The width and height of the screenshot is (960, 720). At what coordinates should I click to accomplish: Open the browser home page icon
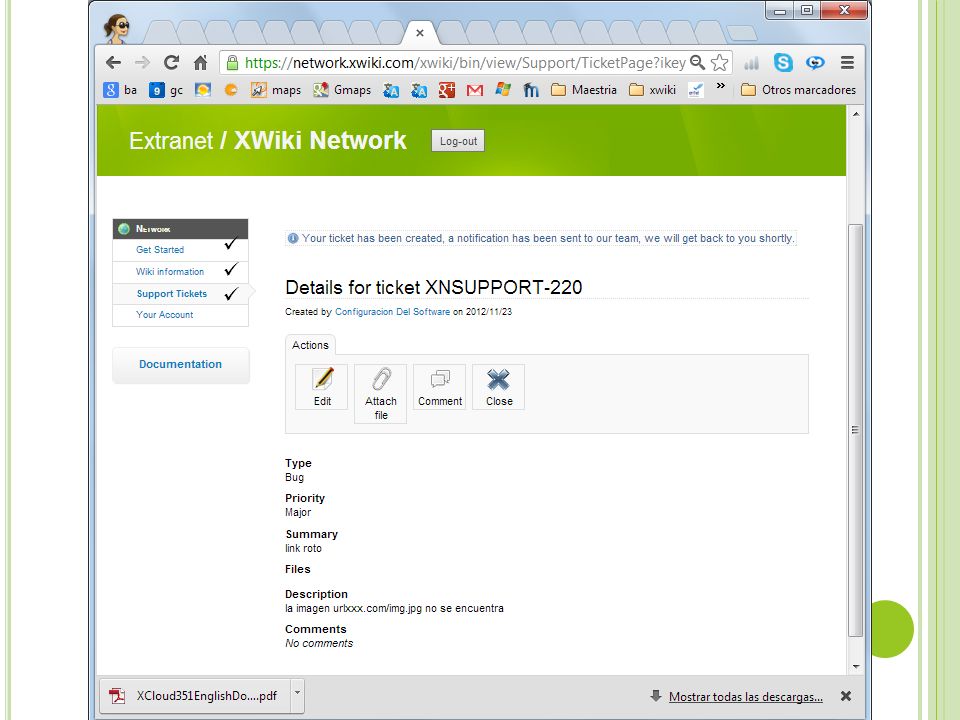click(200, 62)
